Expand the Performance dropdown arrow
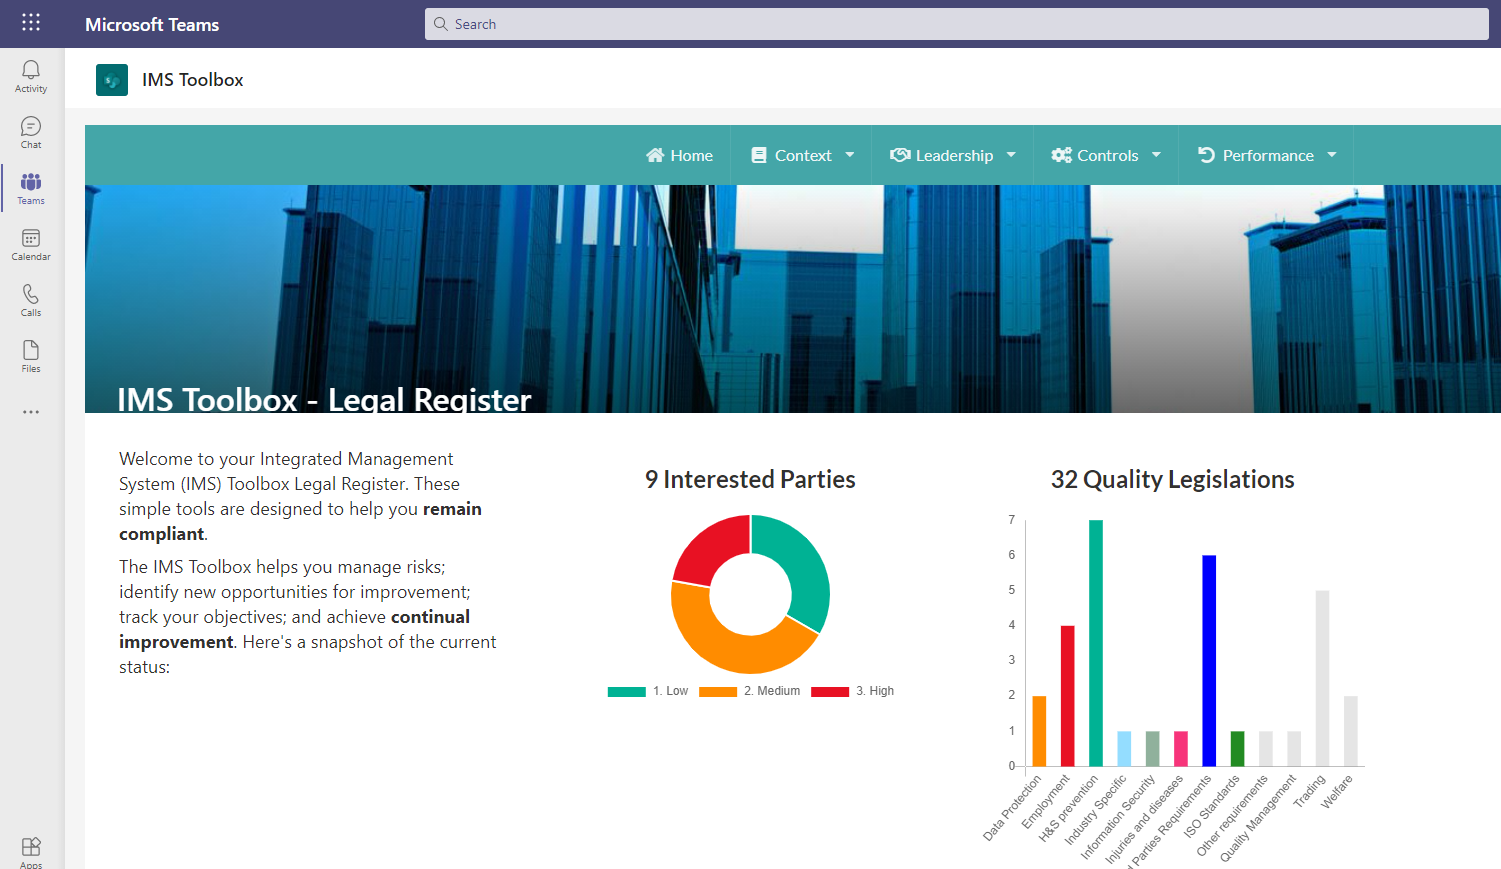 tap(1332, 155)
